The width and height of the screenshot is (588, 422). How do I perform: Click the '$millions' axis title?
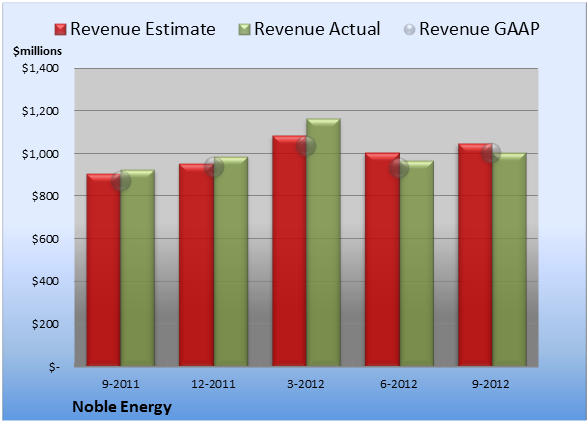coord(38,51)
